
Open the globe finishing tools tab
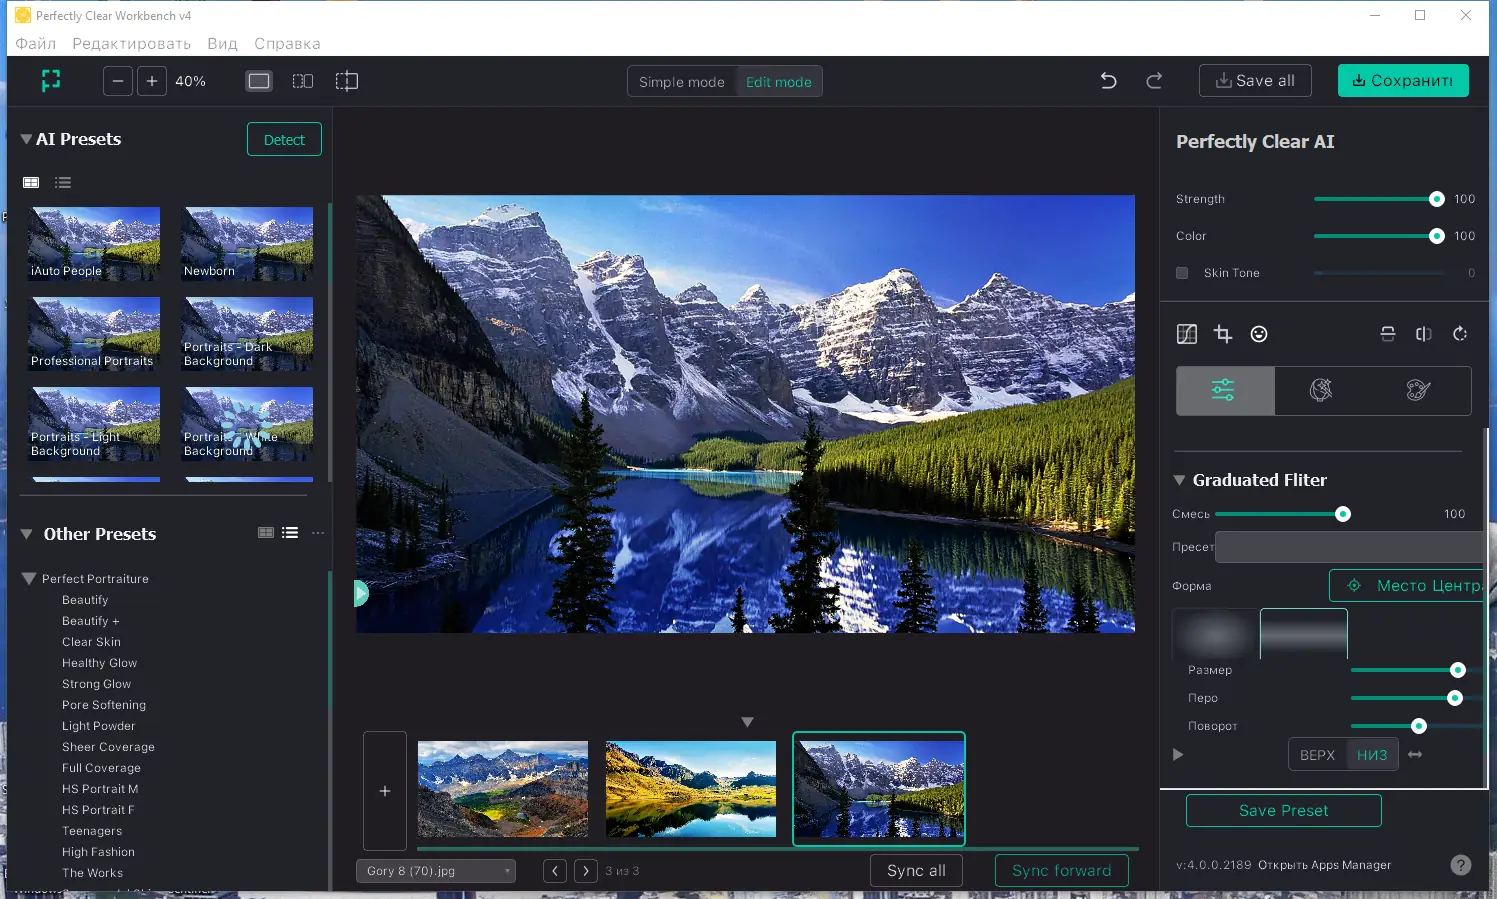1321,390
